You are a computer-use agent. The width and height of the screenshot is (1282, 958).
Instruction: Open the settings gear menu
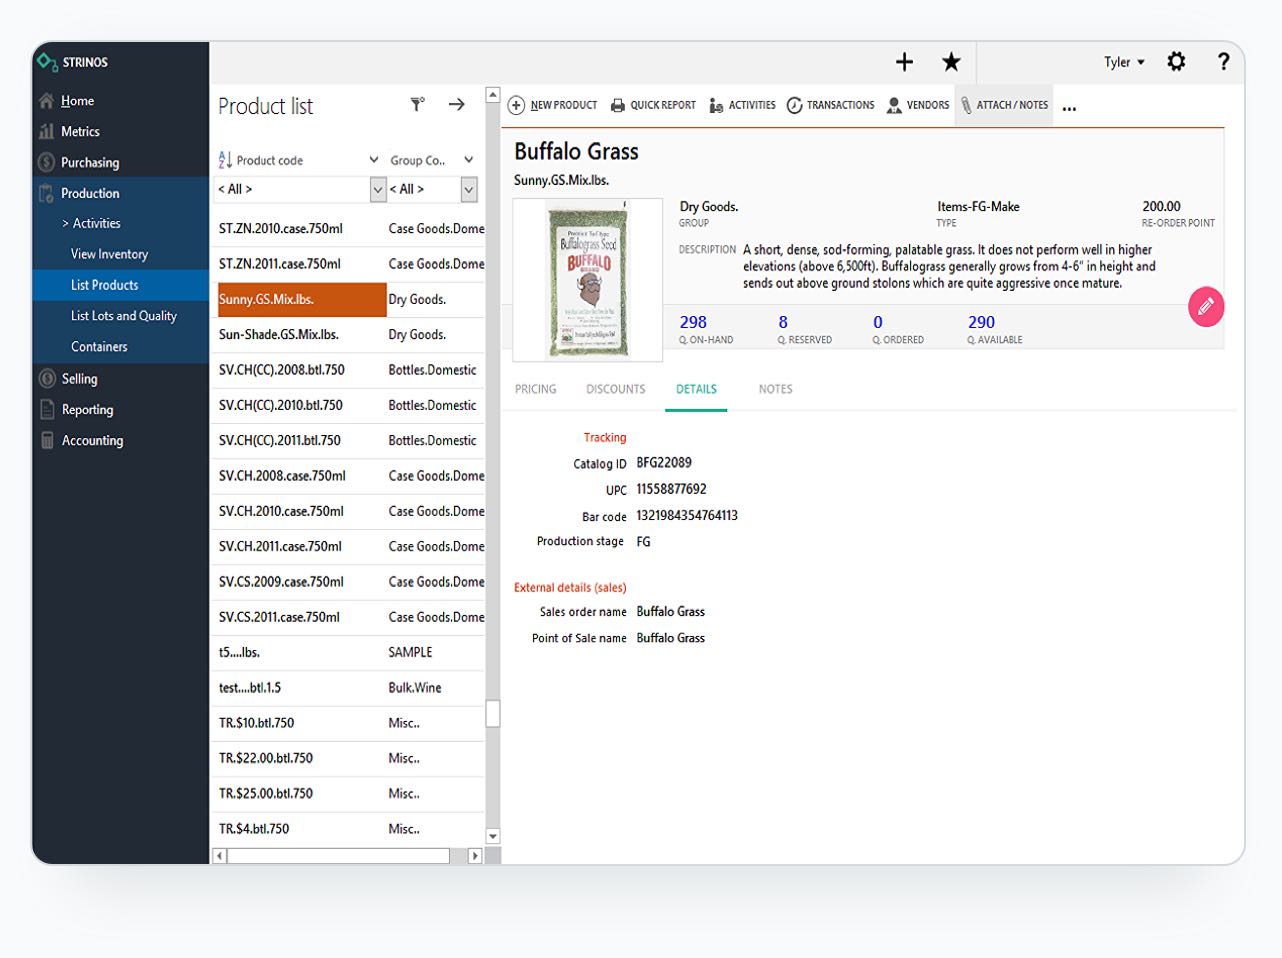pos(1176,61)
